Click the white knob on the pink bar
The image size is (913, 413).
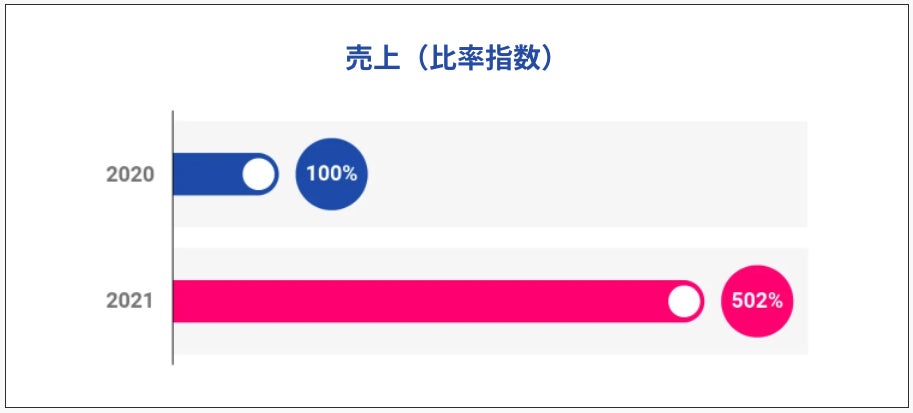pyautogui.click(x=684, y=300)
